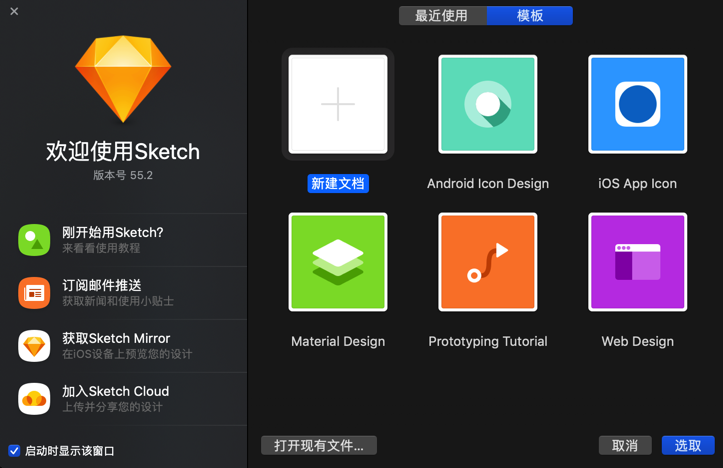Click the 打开现有文件... button

(x=319, y=445)
